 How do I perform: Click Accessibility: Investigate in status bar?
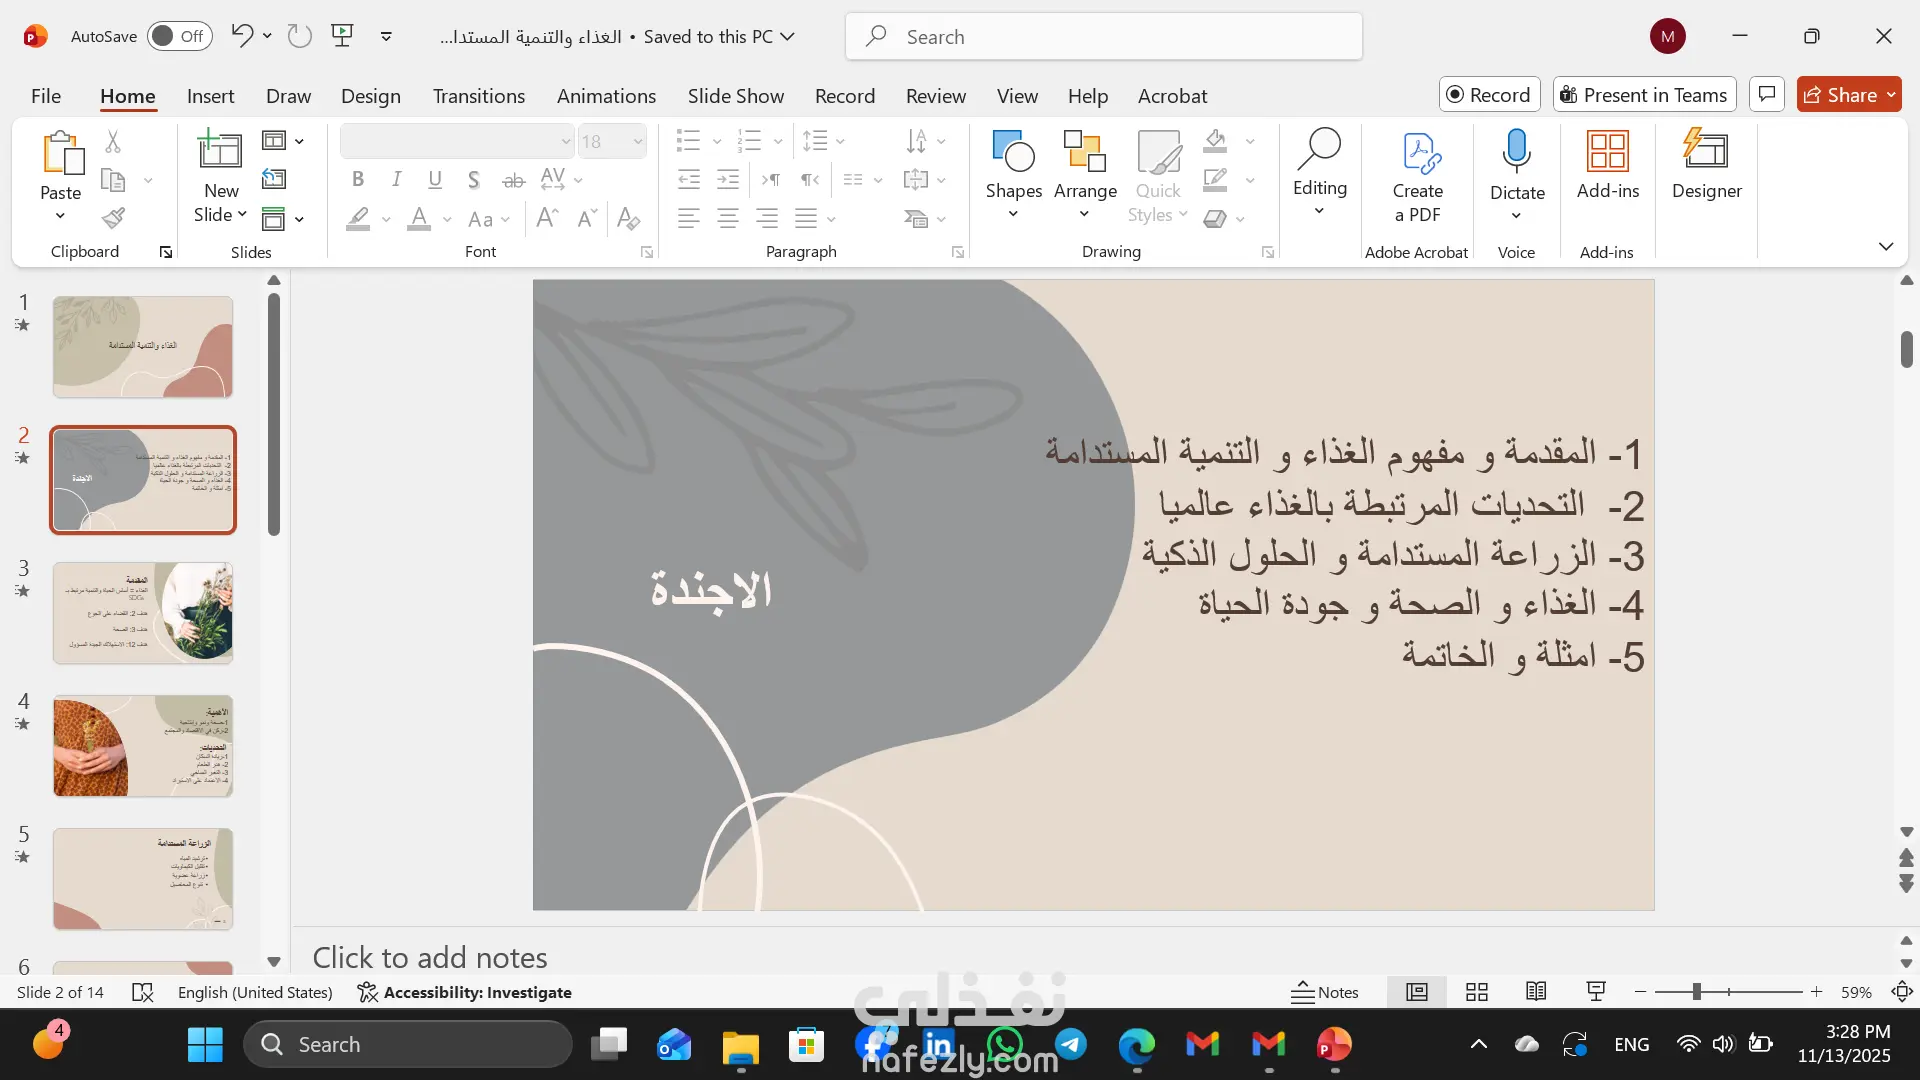click(x=465, y=992)
